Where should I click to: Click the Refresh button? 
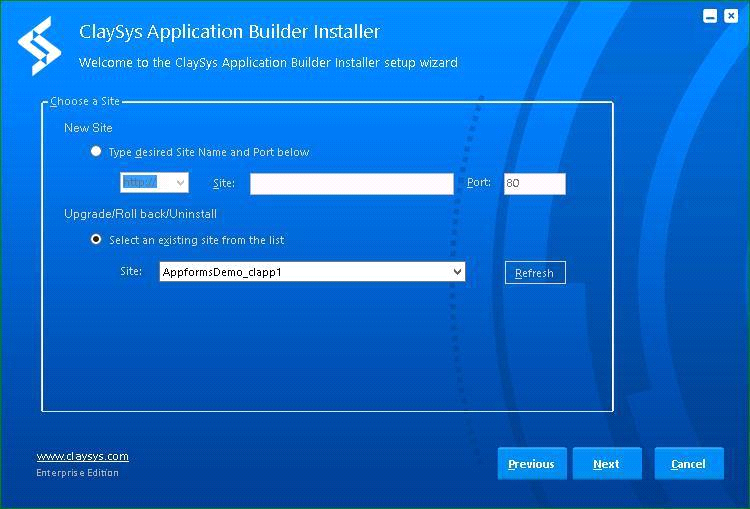pos(535,273)
